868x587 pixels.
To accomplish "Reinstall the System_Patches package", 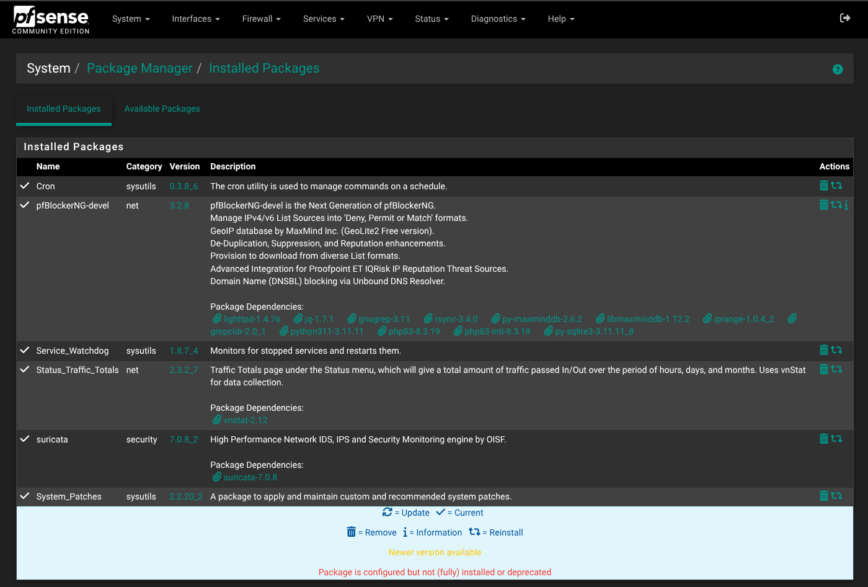I will click(836, 496).
